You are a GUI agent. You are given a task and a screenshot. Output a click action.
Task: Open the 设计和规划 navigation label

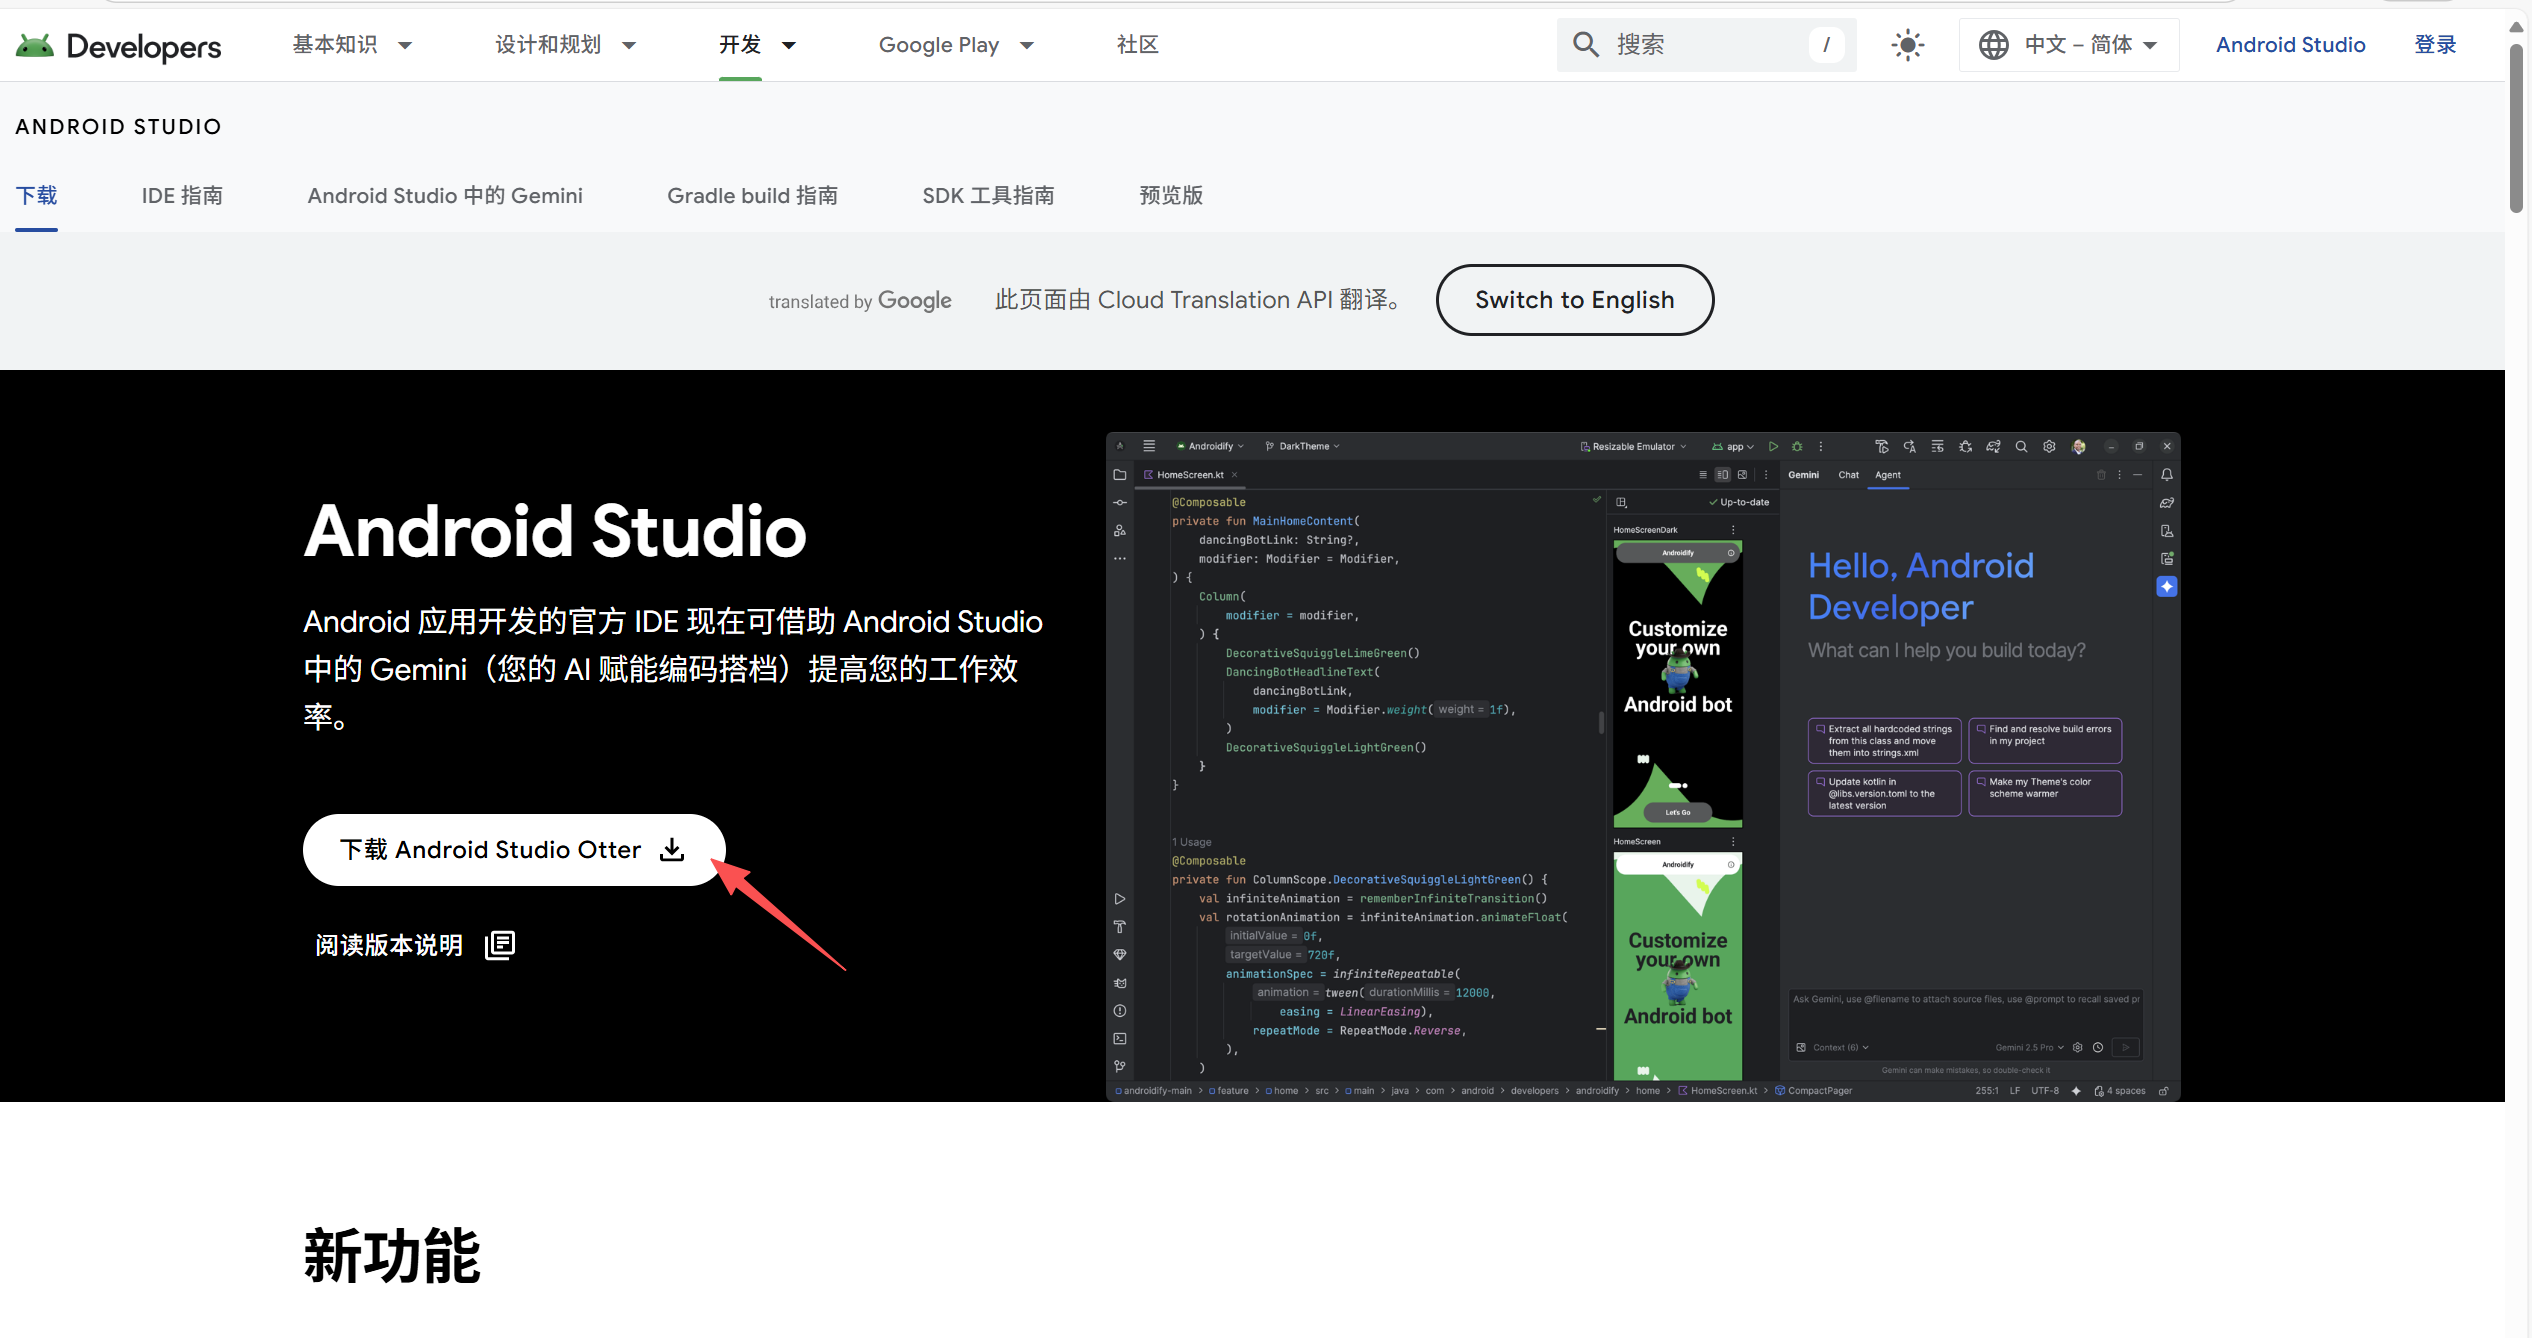point(548,45)
